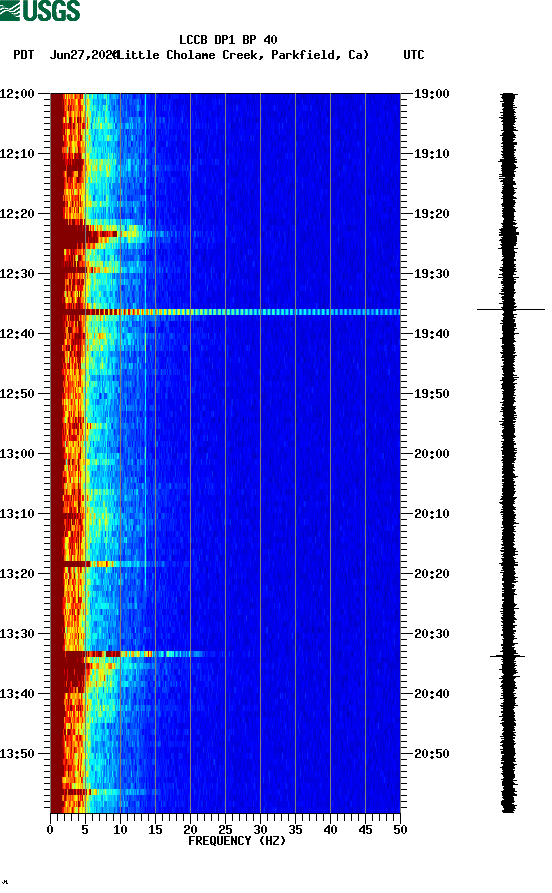Screen dimensions: 552x893
Task: Click the 'PDT' timezone label
Action: click(x=24, y=55)
